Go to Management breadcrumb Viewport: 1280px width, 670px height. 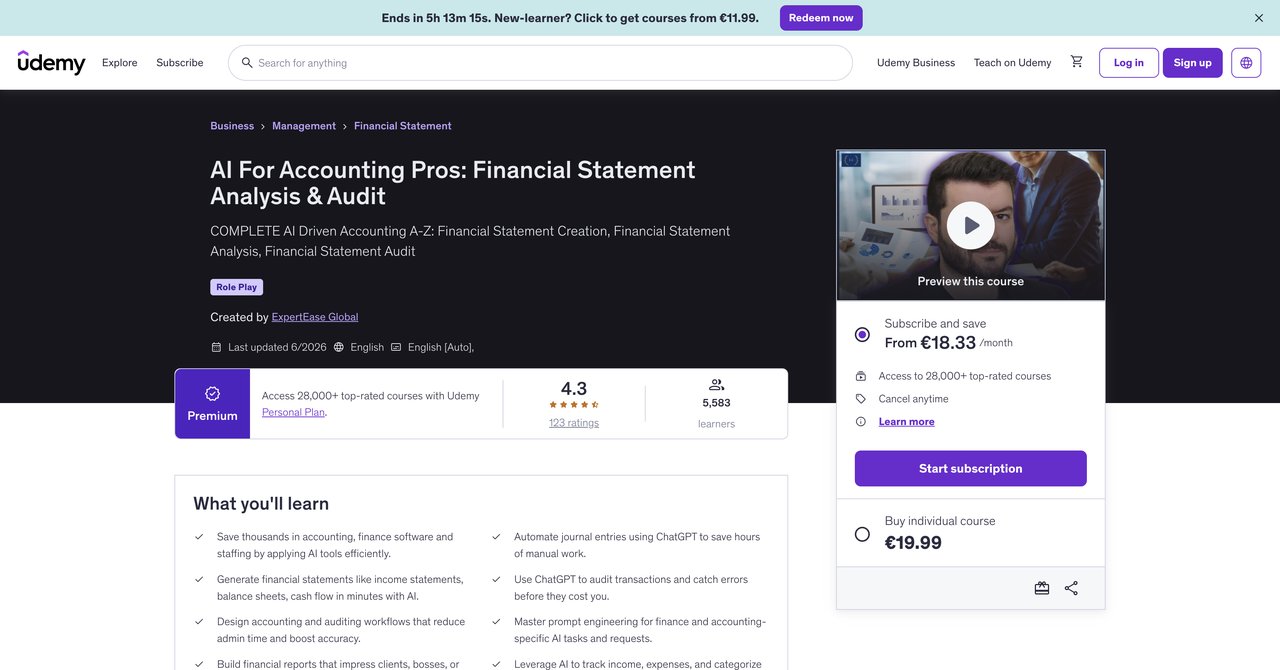click(304, 126)
